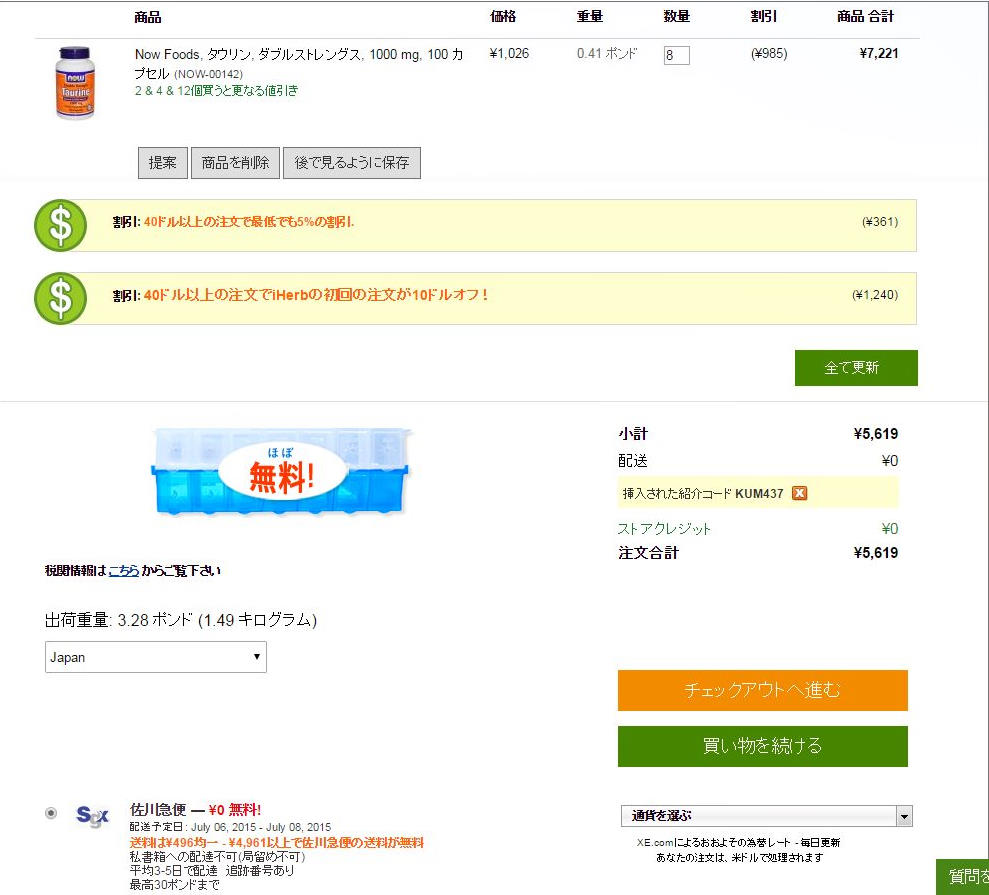The height and width of the screenshot is (895, 989).
Task: Click the green 全て更新 update button
Action: coord(855,368)
